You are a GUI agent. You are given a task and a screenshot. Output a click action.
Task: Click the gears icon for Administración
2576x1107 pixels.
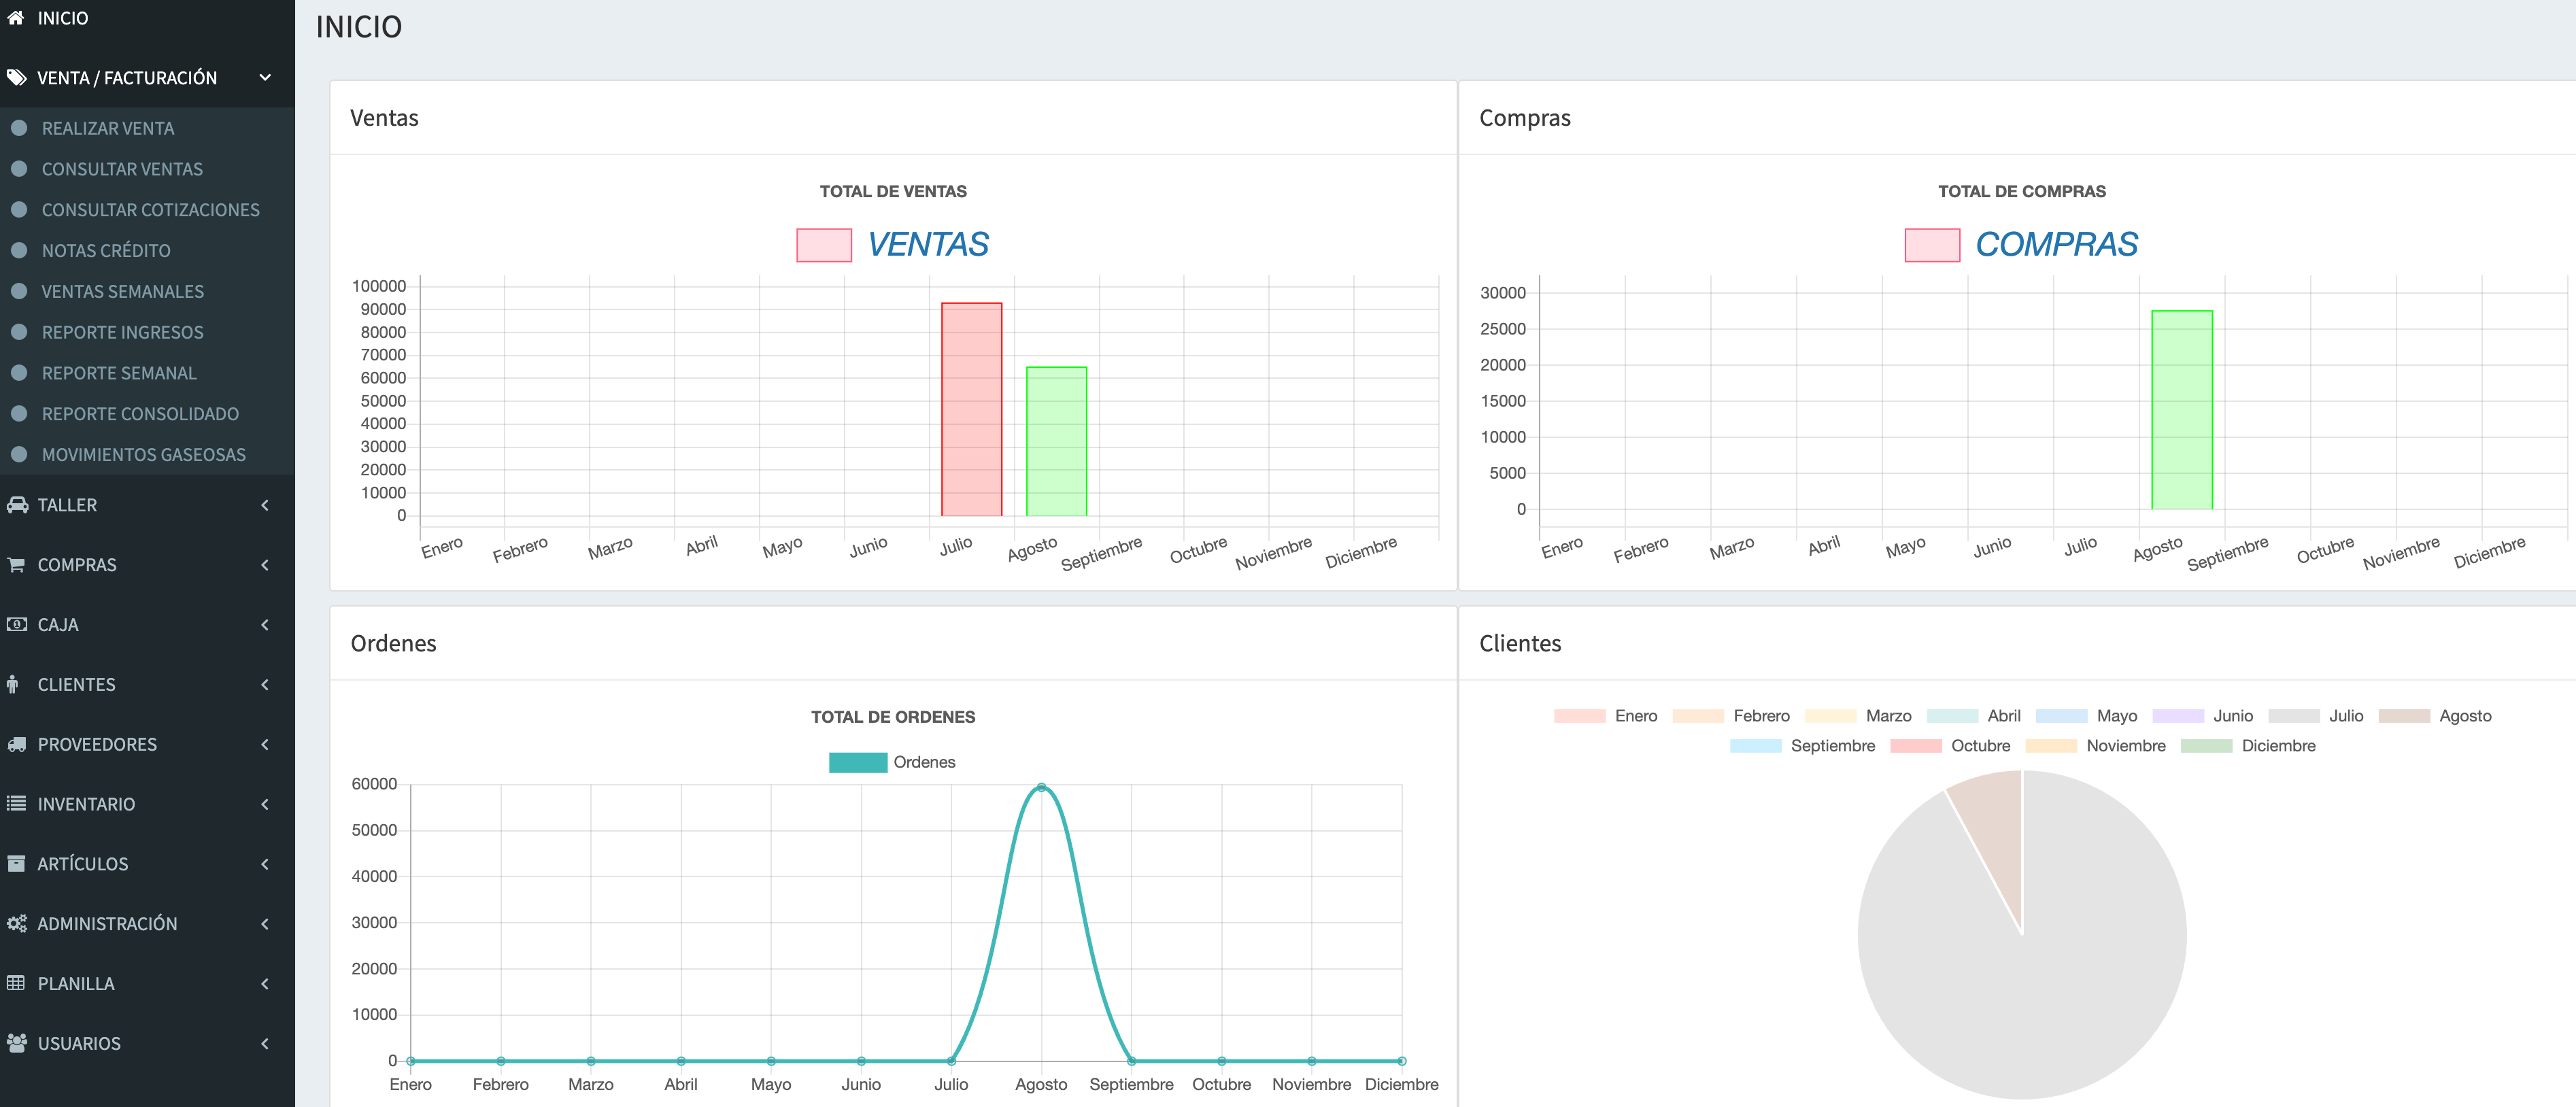(x=16, y=924)
